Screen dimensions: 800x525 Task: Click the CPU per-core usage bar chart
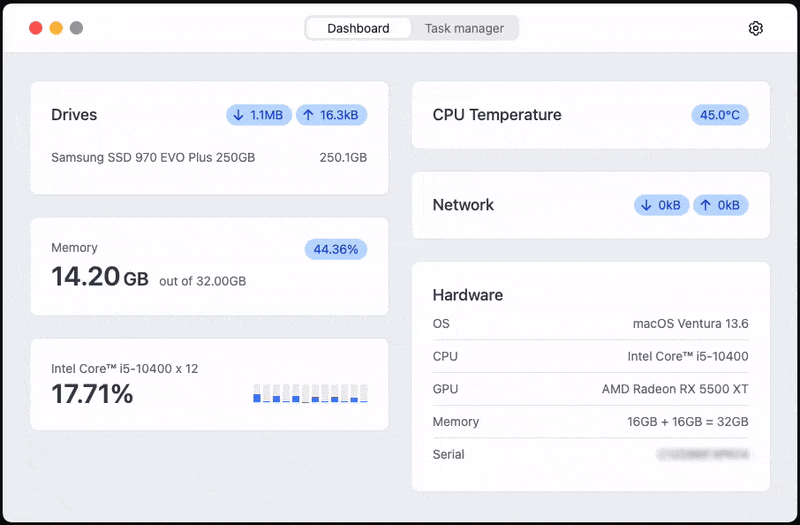coord(310,393)
